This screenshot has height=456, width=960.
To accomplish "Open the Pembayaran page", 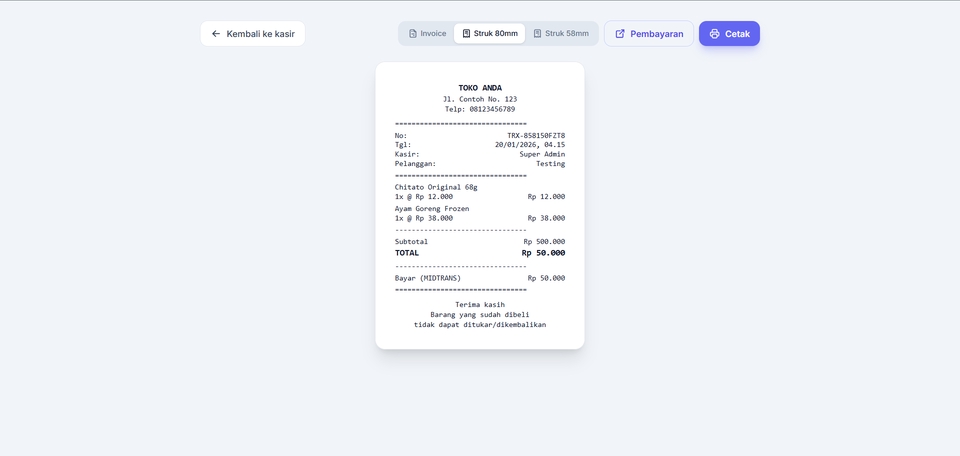I will (649, 34).
